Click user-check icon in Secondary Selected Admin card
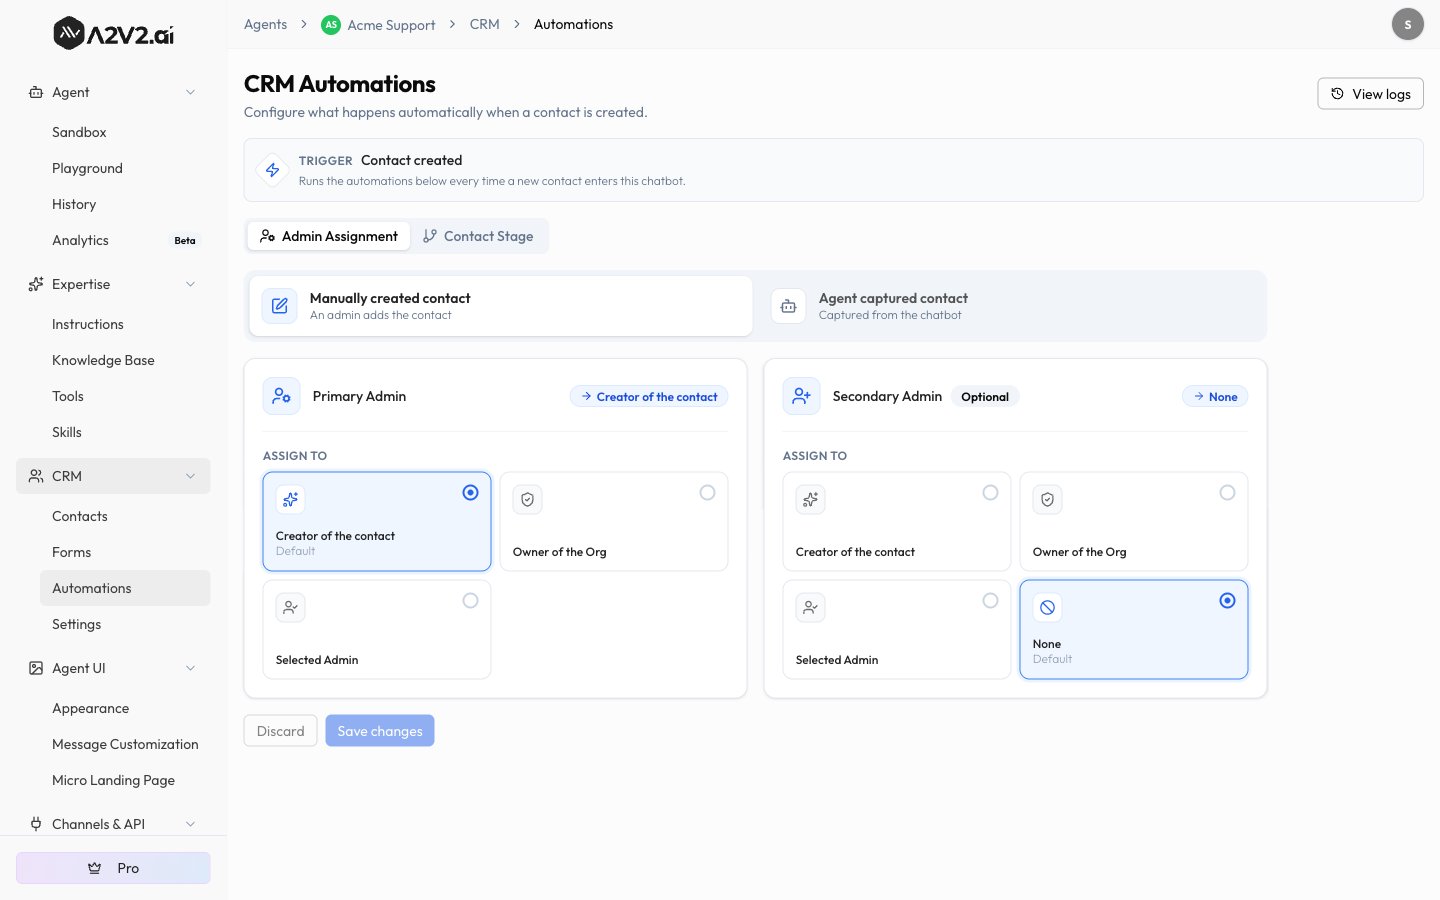The height and width of the screenshot is (900, 1440). pyautogui.click(x=811, y=607)
